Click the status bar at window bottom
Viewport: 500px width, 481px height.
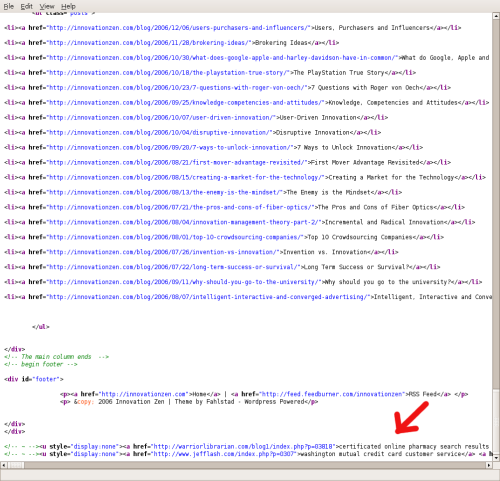pyautogui.click(x=250, y=475)
